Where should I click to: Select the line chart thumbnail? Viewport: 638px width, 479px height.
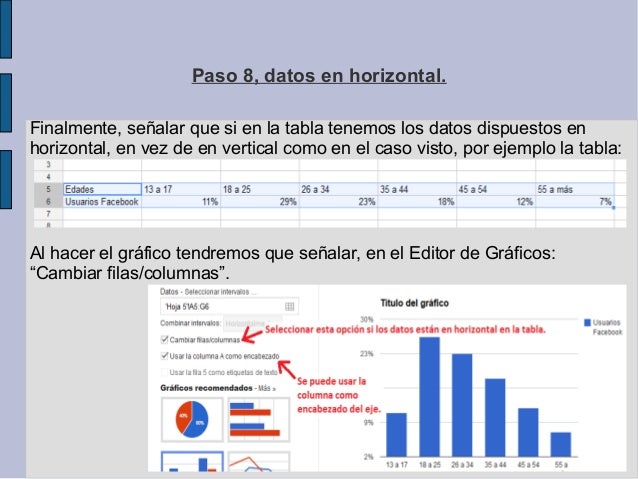click(x=259, y=462)
